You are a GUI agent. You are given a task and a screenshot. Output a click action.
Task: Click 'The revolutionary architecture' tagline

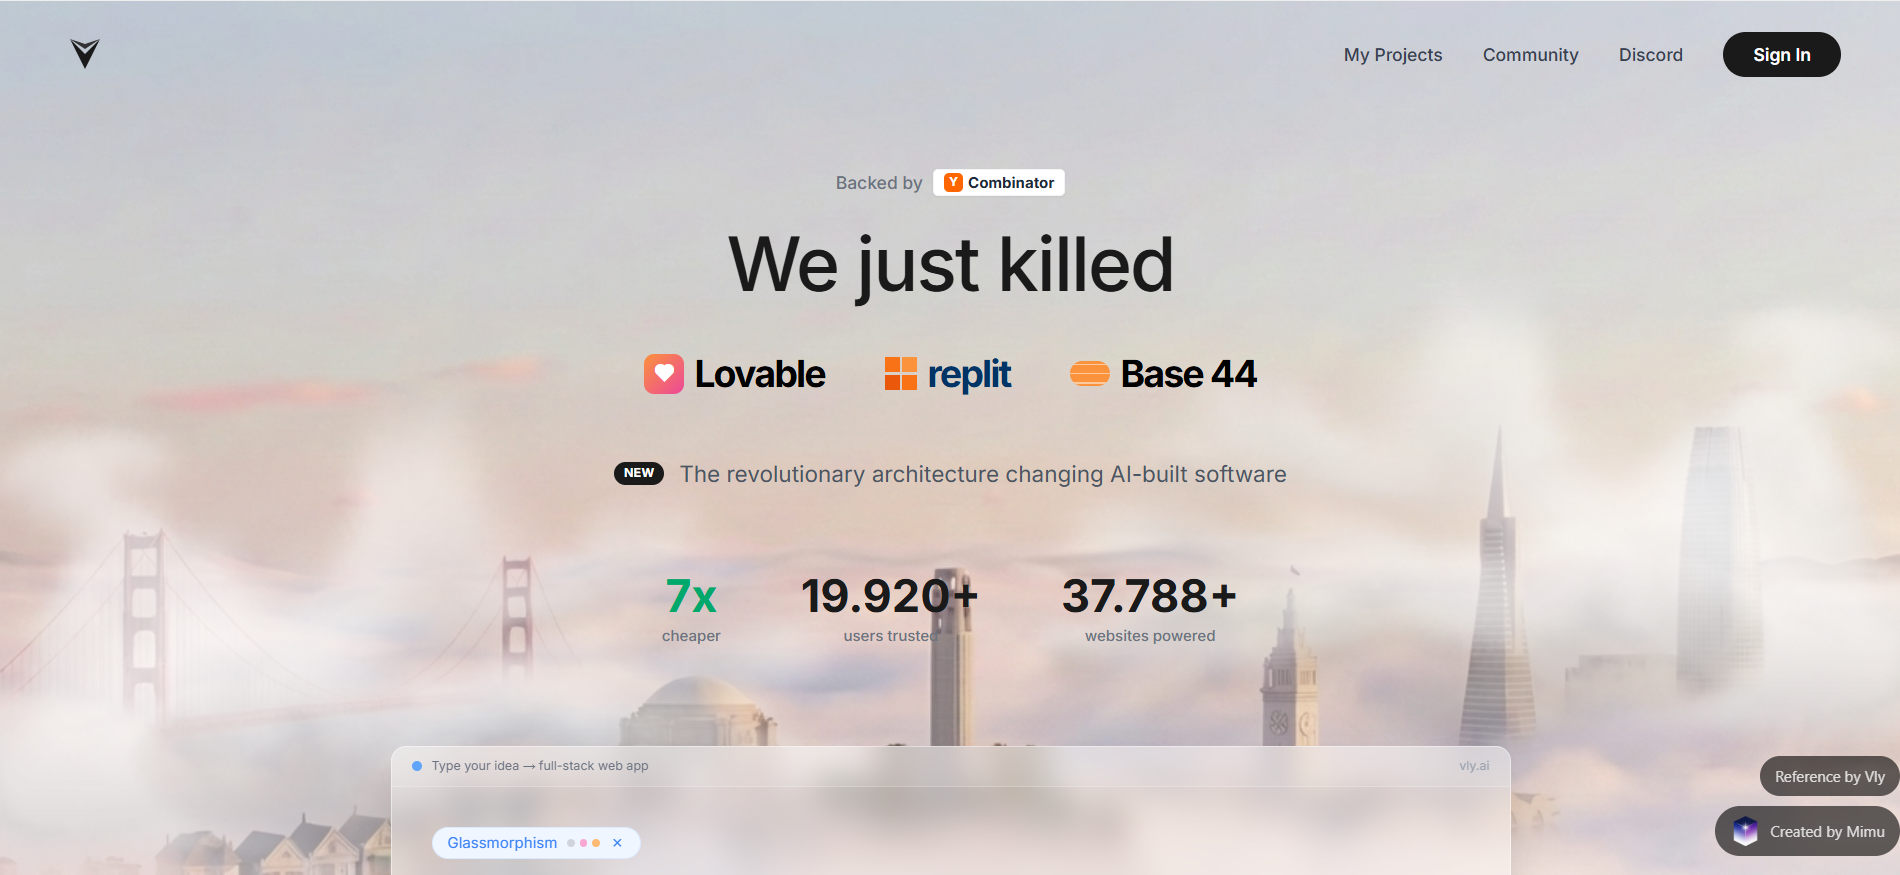[983, 474]
